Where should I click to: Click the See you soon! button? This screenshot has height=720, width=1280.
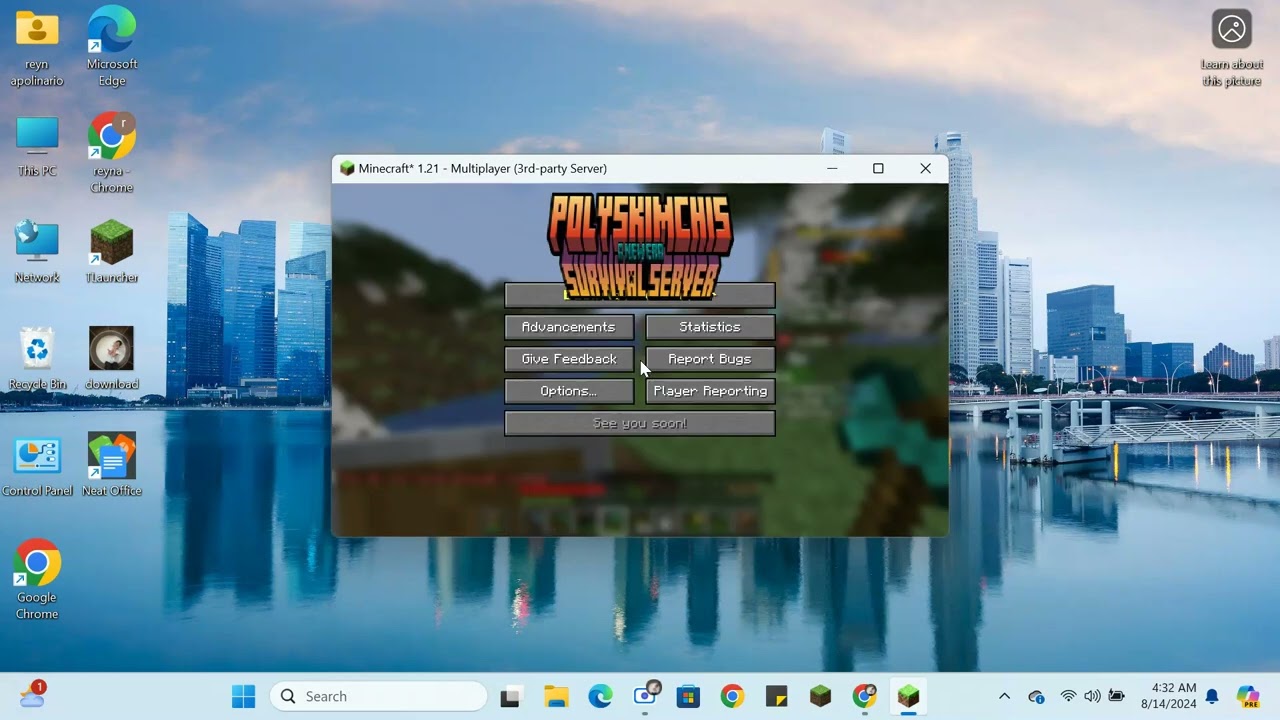pos(640,423)
